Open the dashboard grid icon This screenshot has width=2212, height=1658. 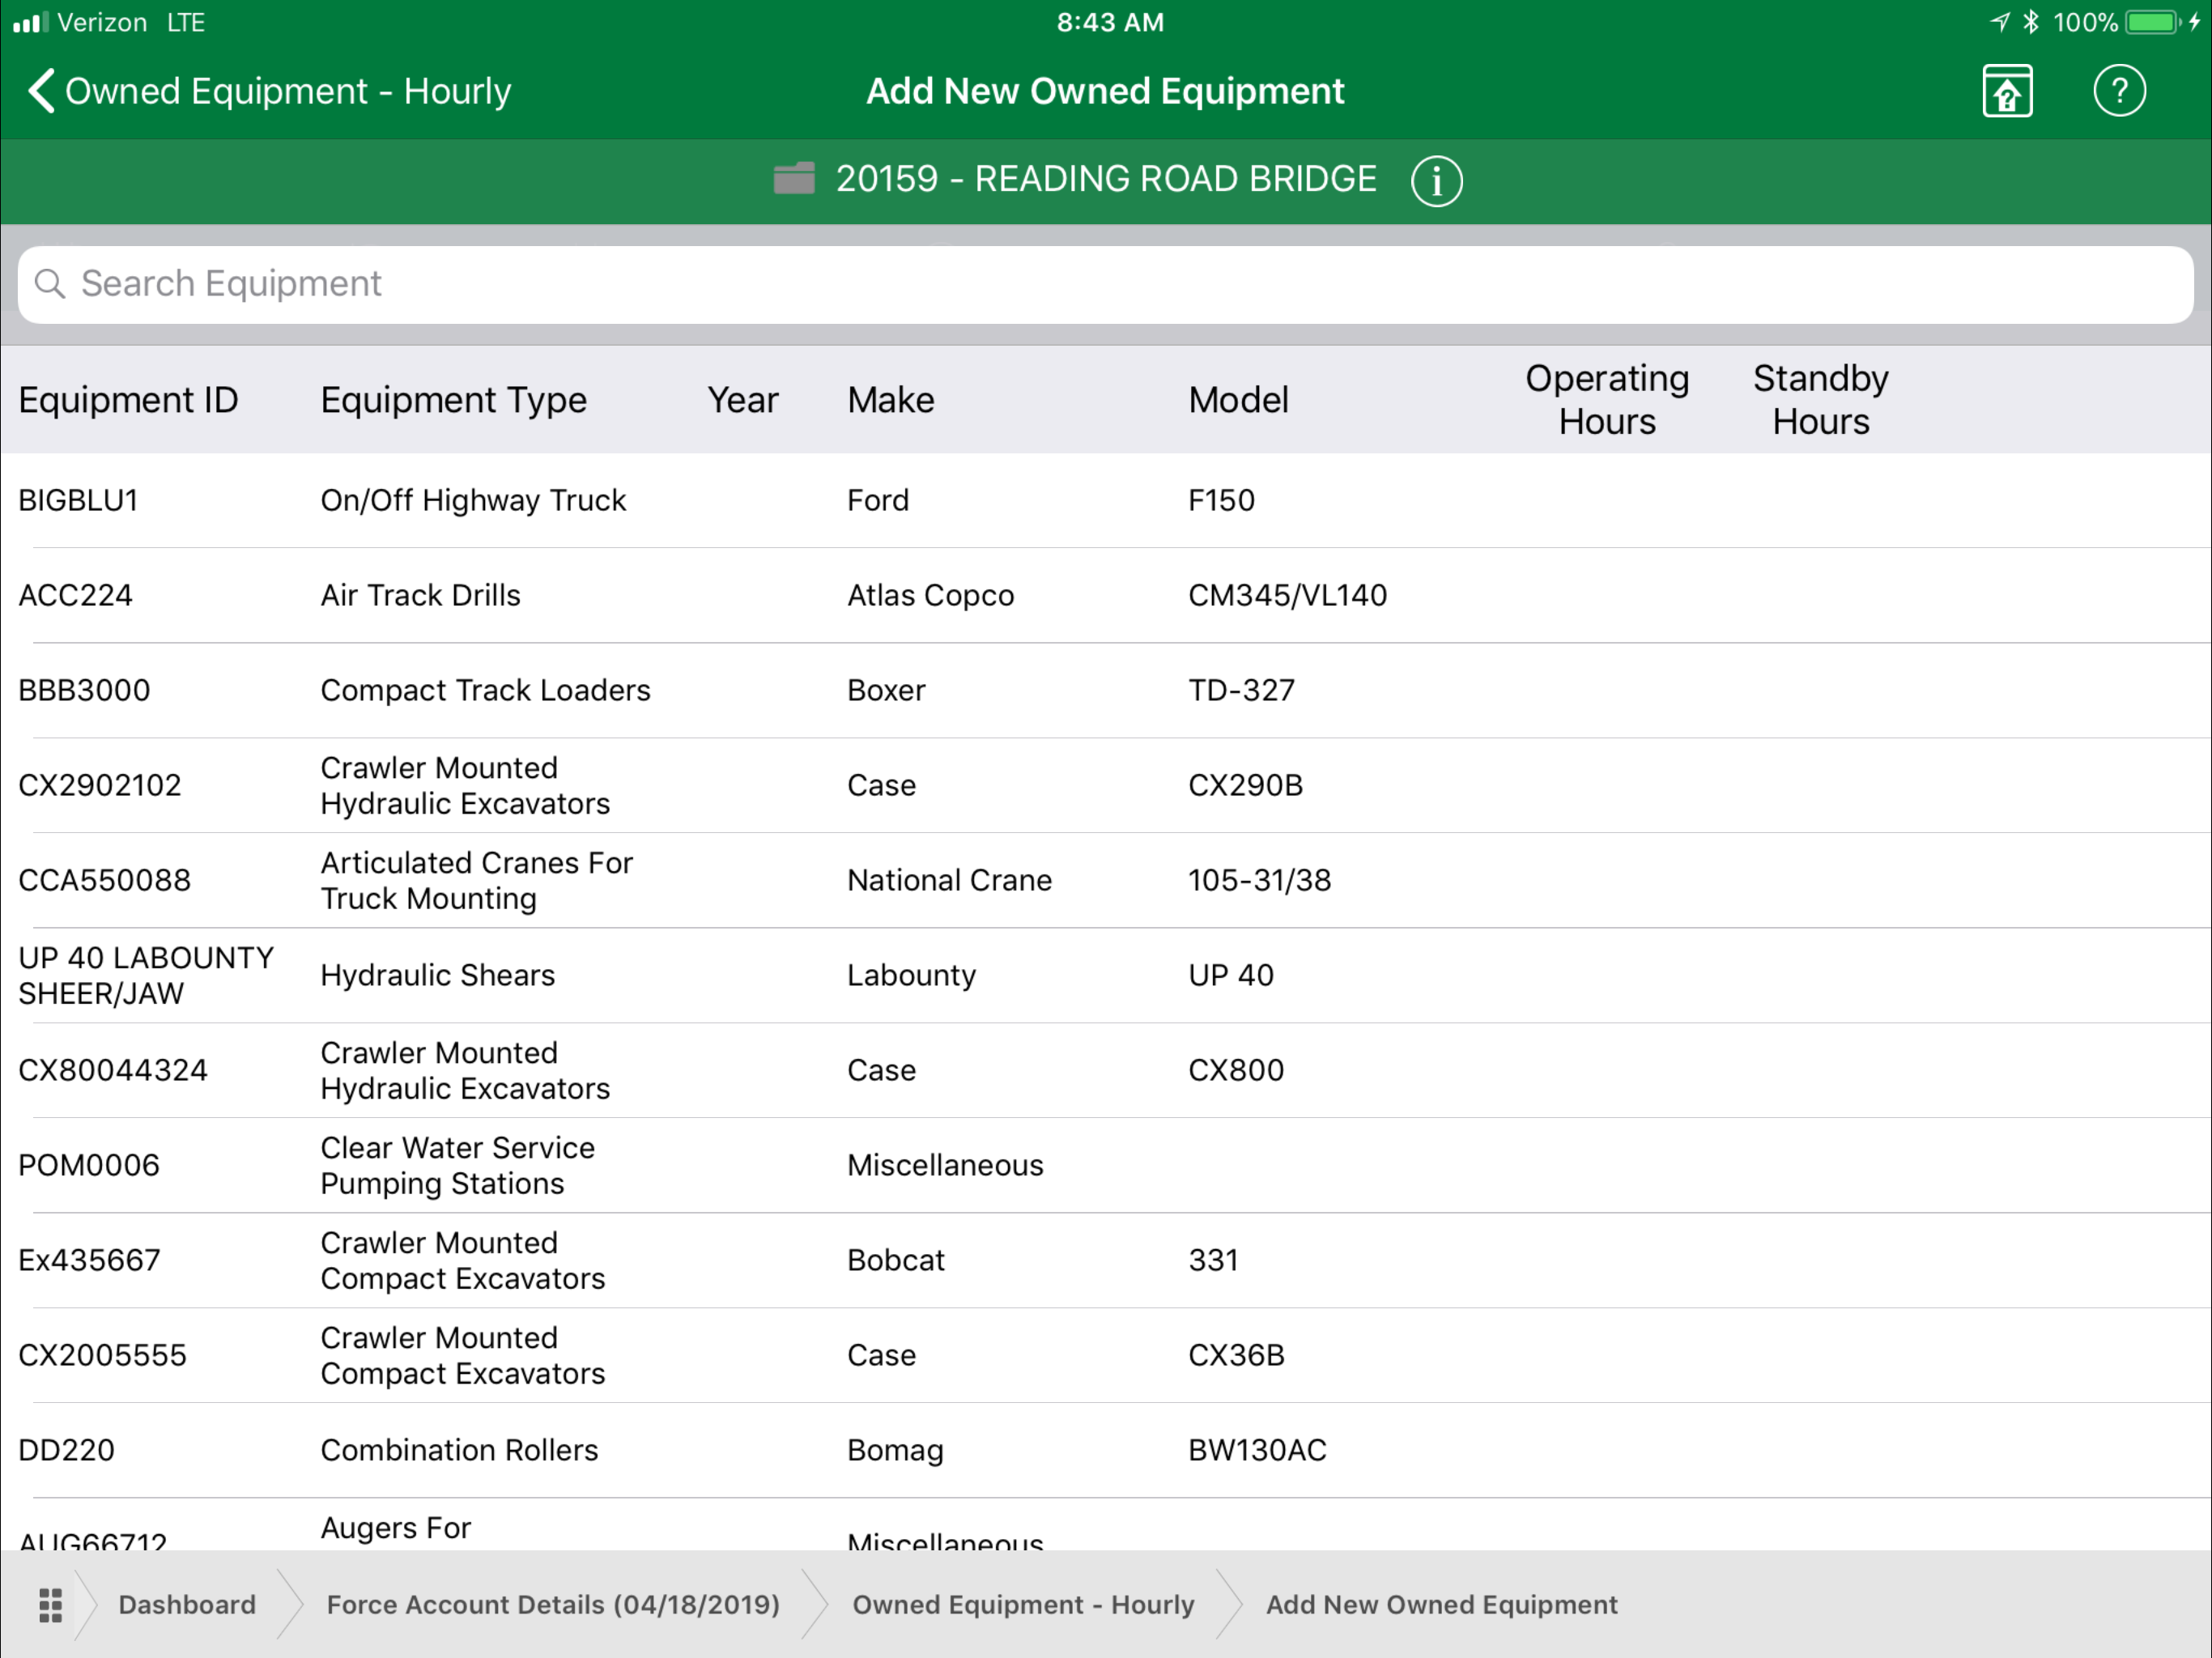pyautogui.click(x=50, y=1605)
